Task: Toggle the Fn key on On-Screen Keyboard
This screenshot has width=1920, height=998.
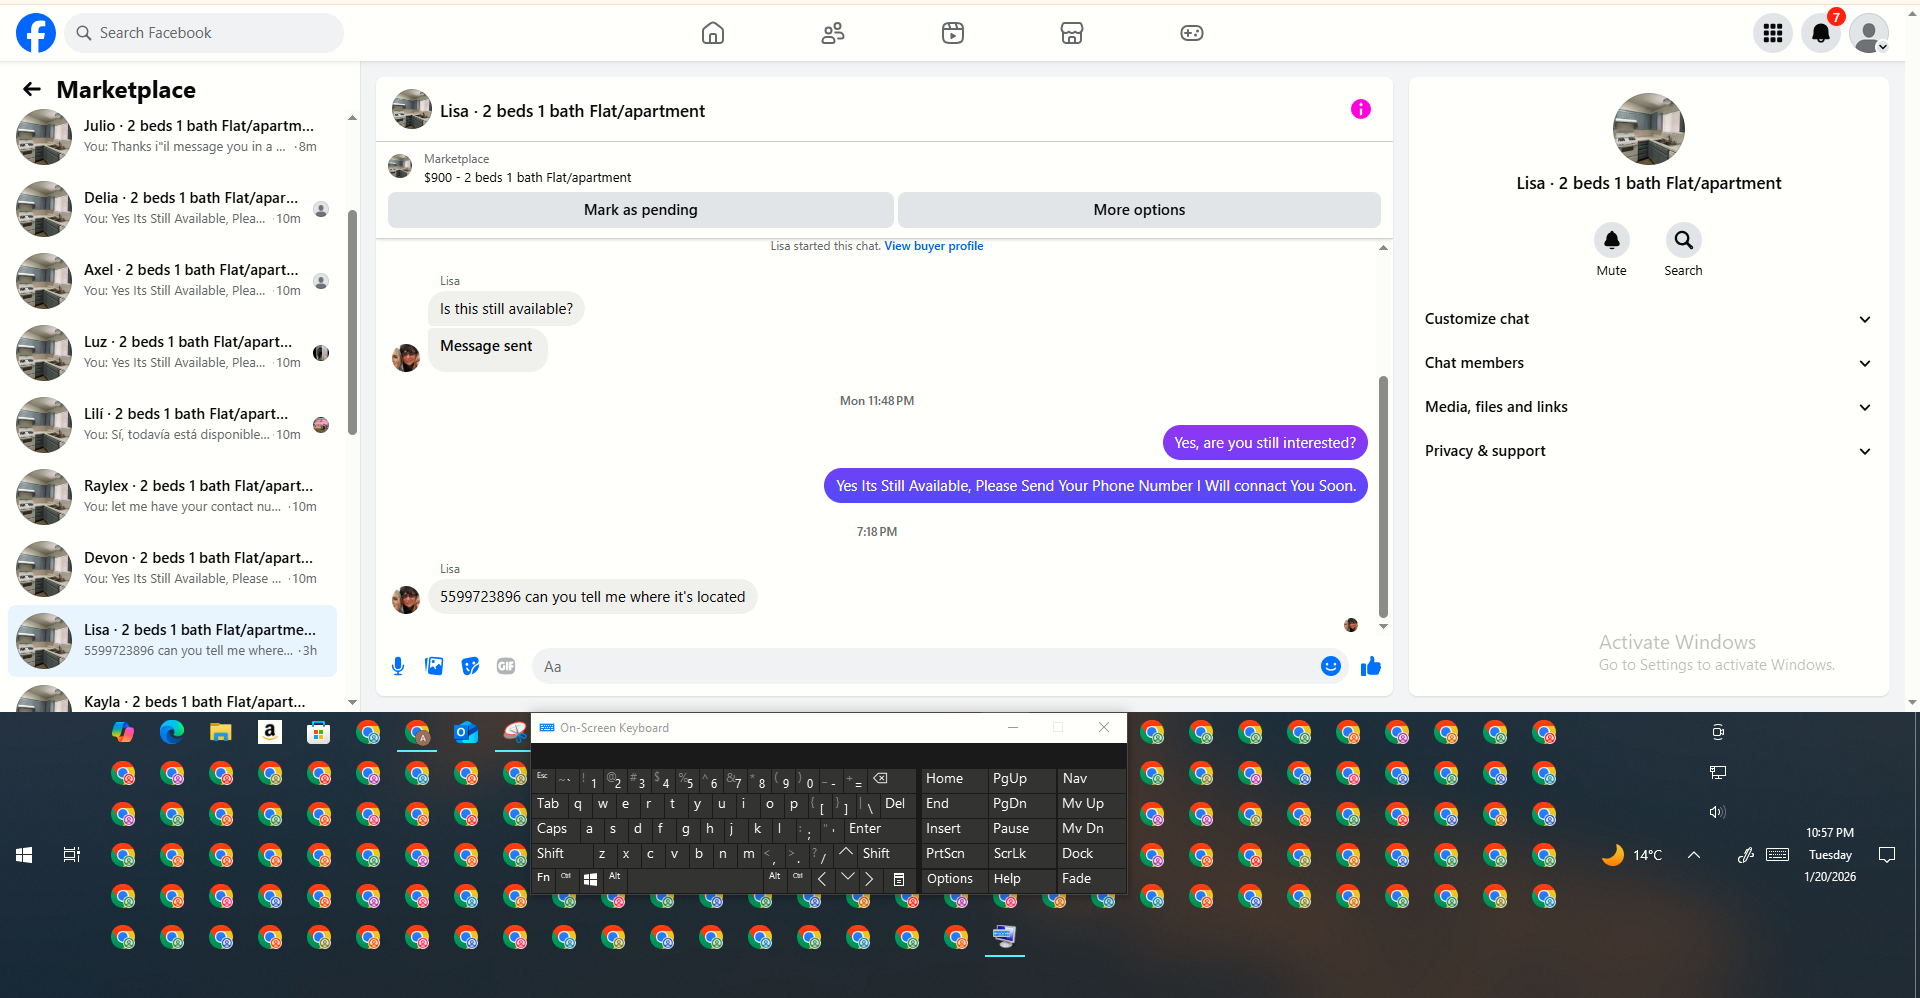Action: coord(544,878)
